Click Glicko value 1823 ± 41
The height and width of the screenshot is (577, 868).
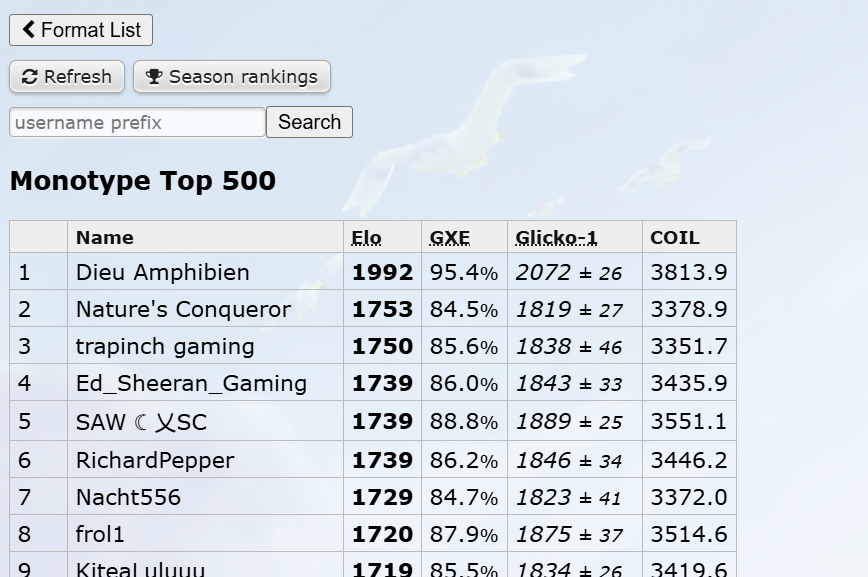569,497
